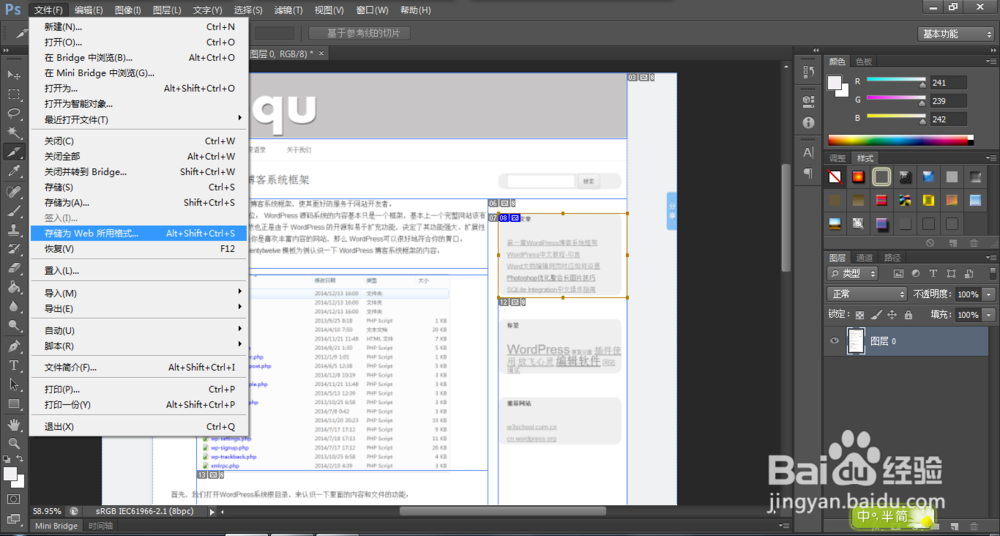The height and width of the screenshot is (536, 1000).
Task: Choose 存储为(A)... menu item
Action: [139, 203]
